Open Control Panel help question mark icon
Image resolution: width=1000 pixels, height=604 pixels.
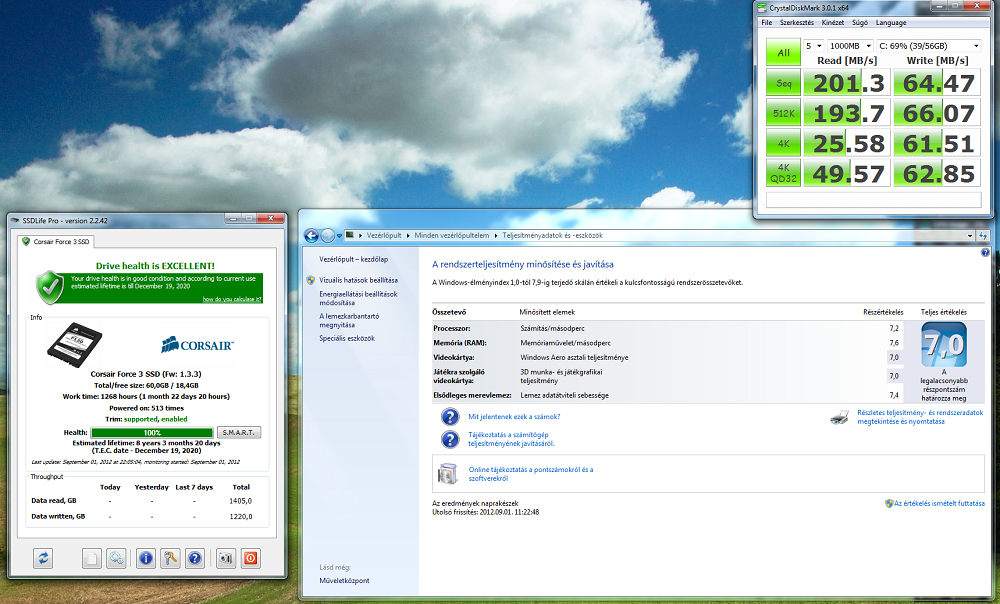coord(985,253)
